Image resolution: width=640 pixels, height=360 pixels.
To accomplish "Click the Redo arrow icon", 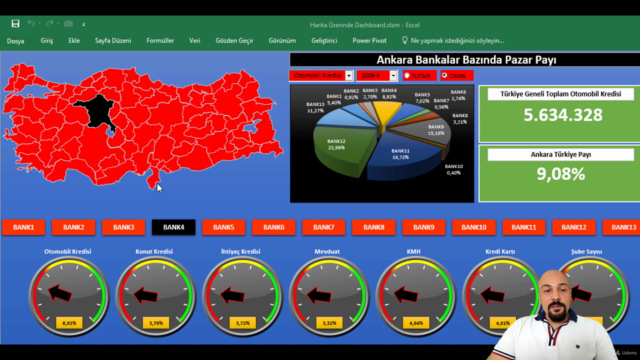I will [49, 24].
